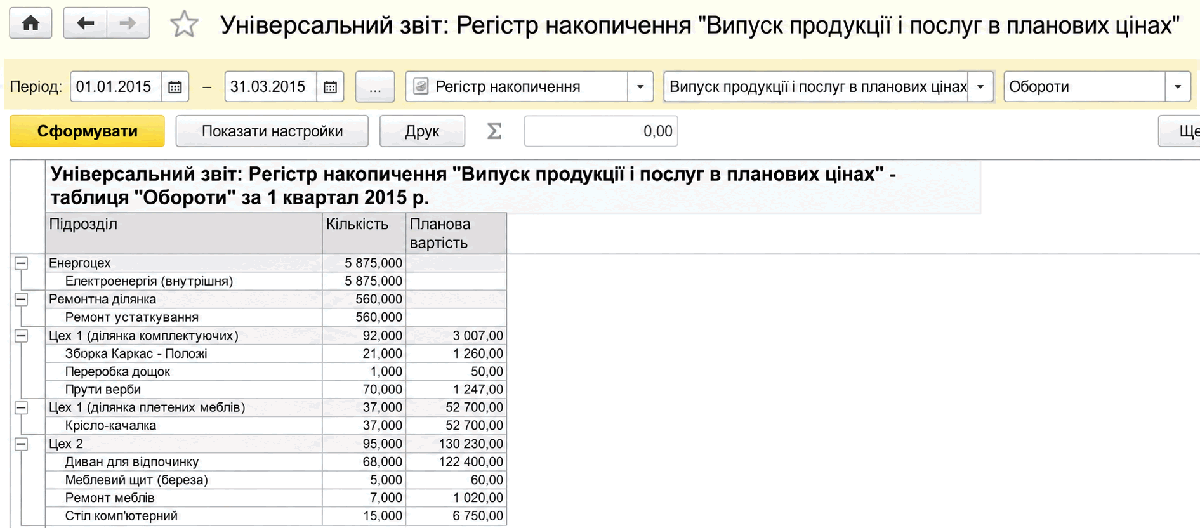Screen dimensions: 1200x528
Task: Go to the home page icon
Action: point(30,24)
